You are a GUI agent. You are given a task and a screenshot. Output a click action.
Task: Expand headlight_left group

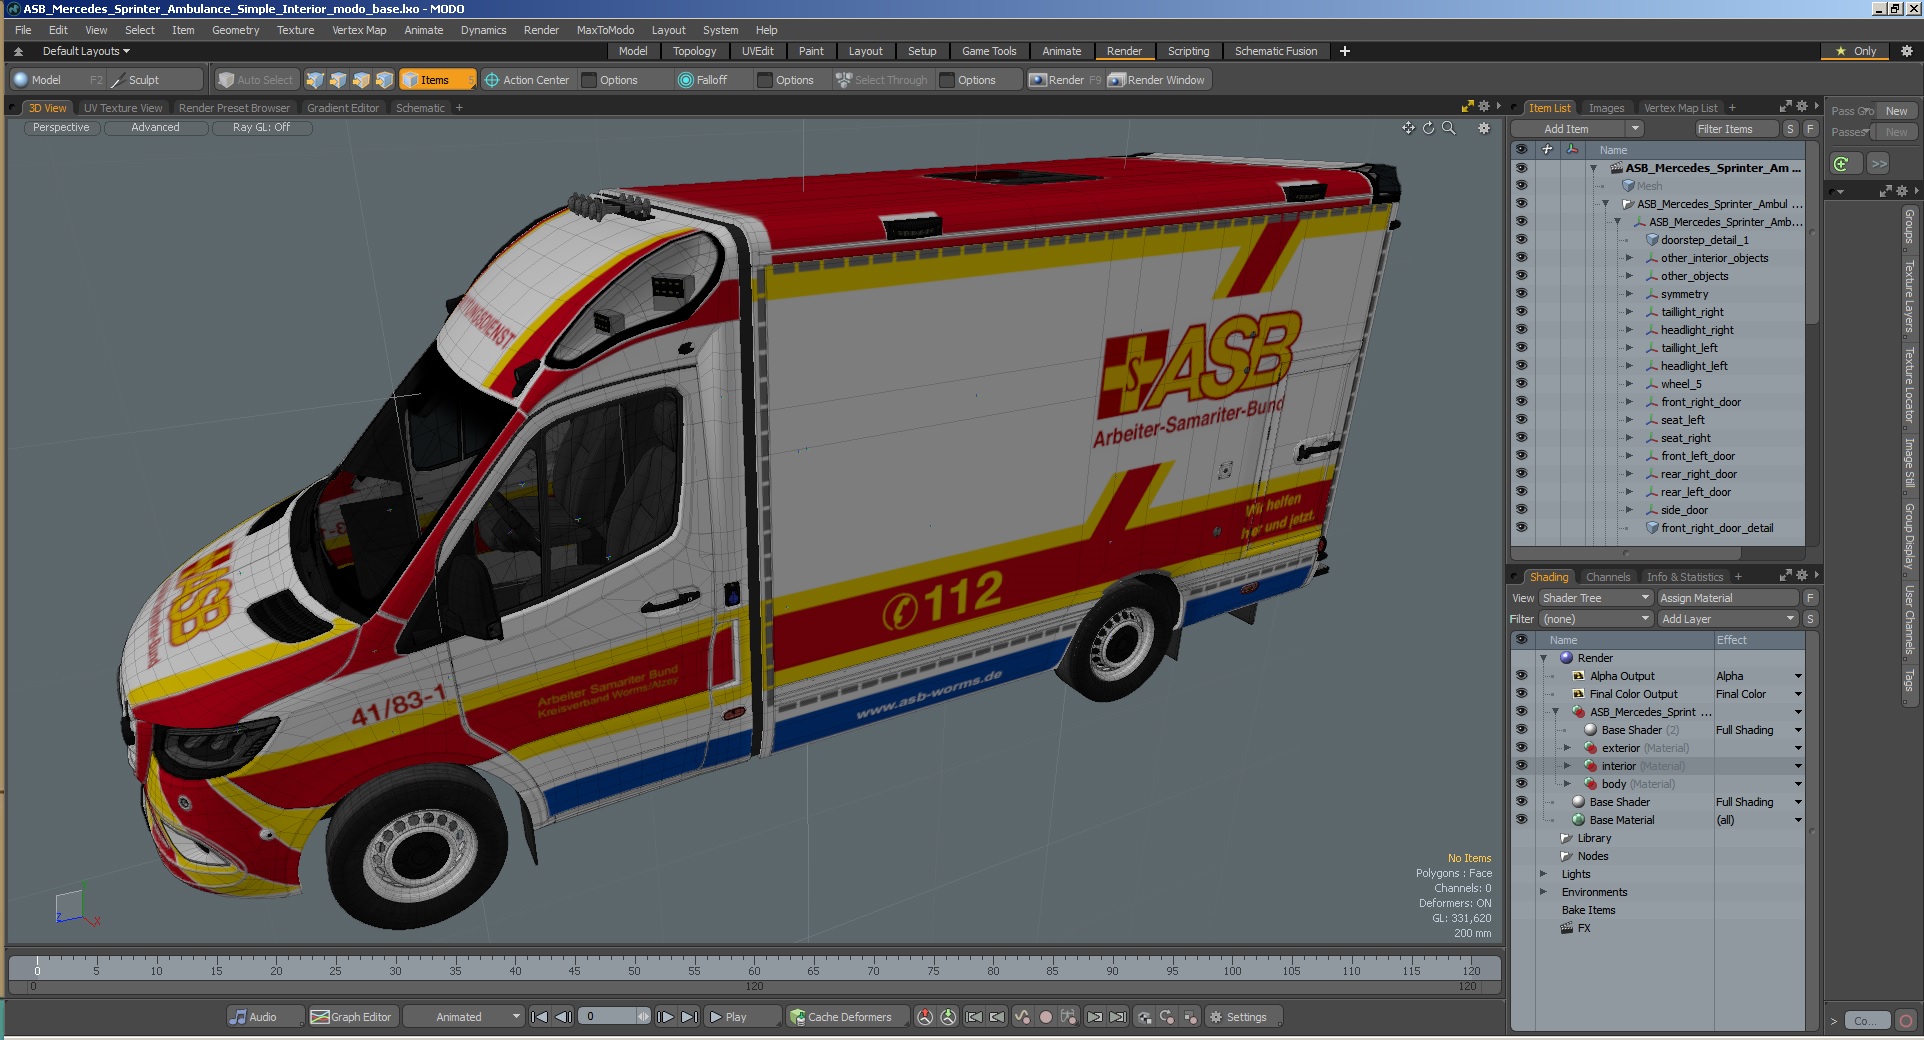(x=1629, y=366)
